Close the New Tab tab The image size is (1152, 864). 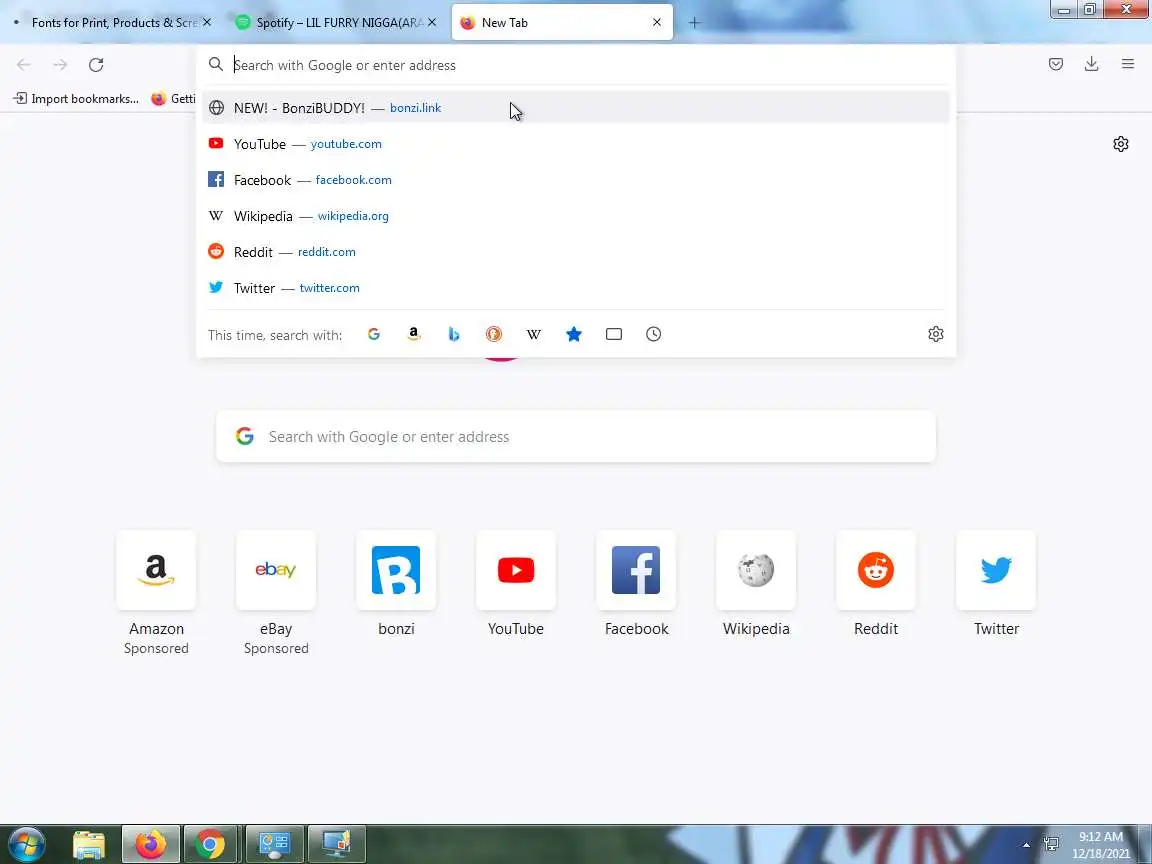tap(657, 23)
